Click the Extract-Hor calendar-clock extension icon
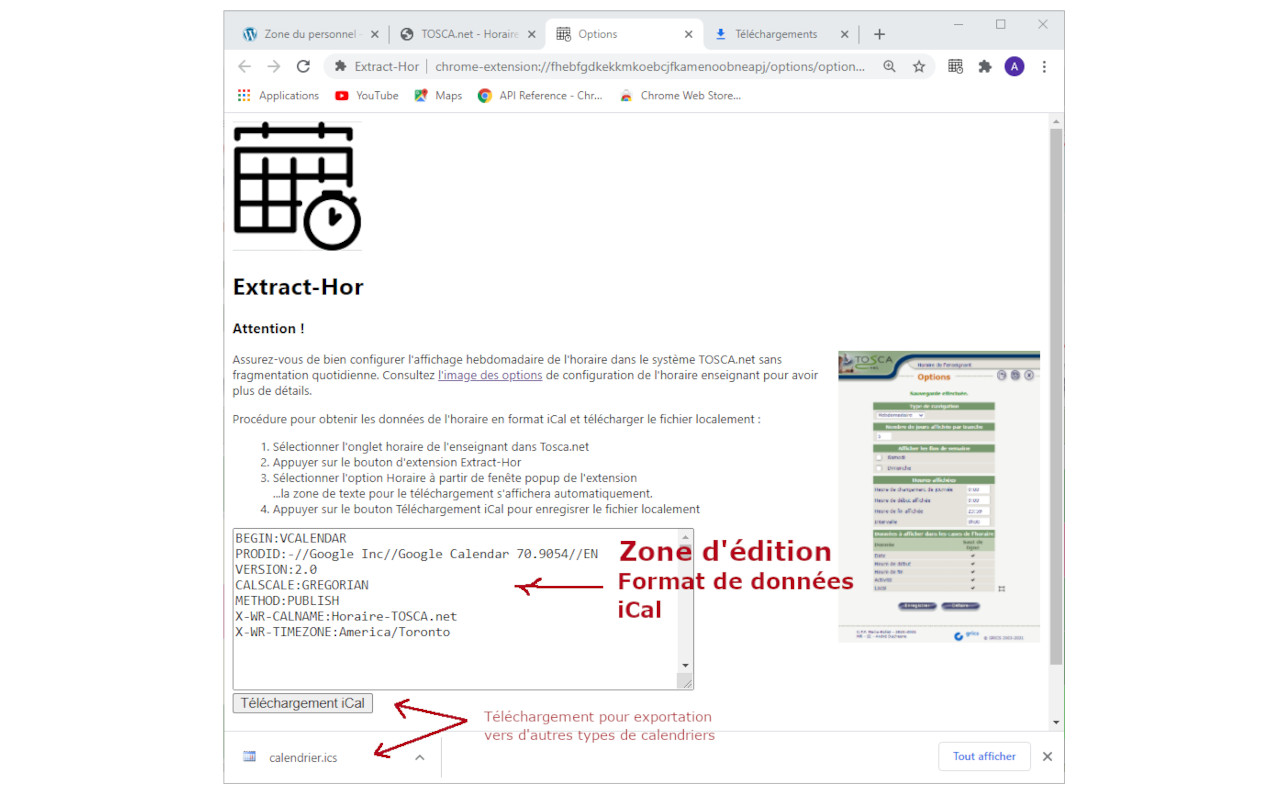 click(955, 66)
